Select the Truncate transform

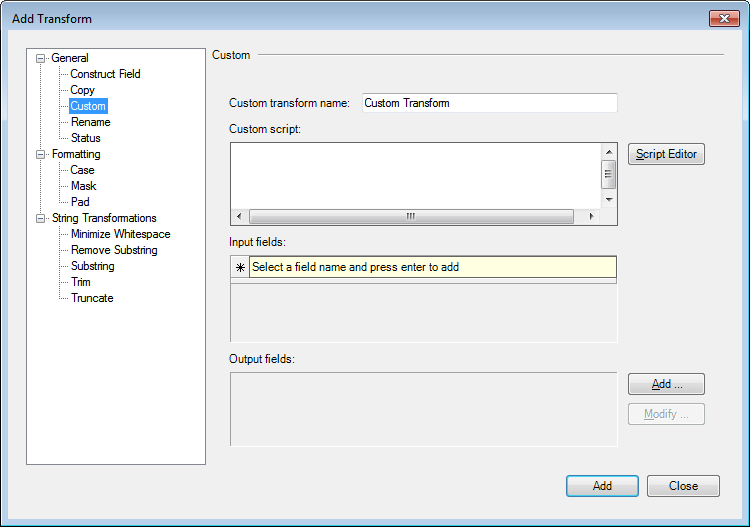92,298
